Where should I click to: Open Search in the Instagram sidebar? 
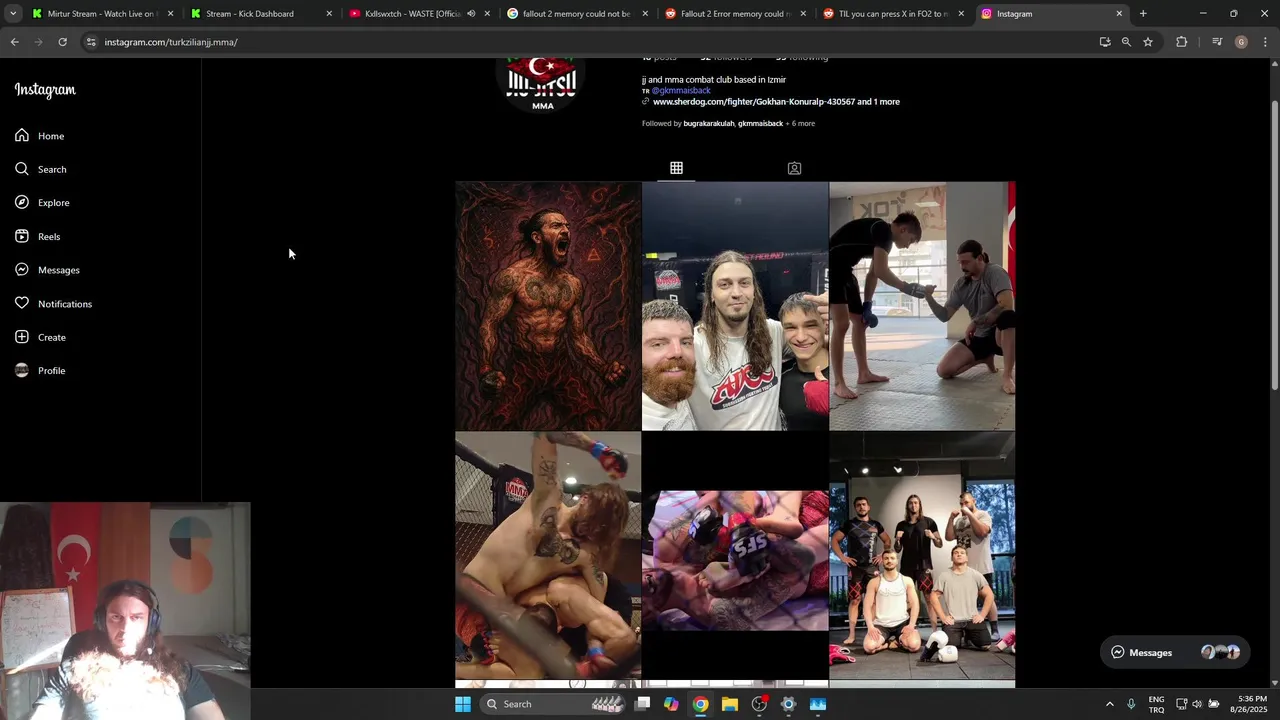pyautogui.click(x=41, y=169)
